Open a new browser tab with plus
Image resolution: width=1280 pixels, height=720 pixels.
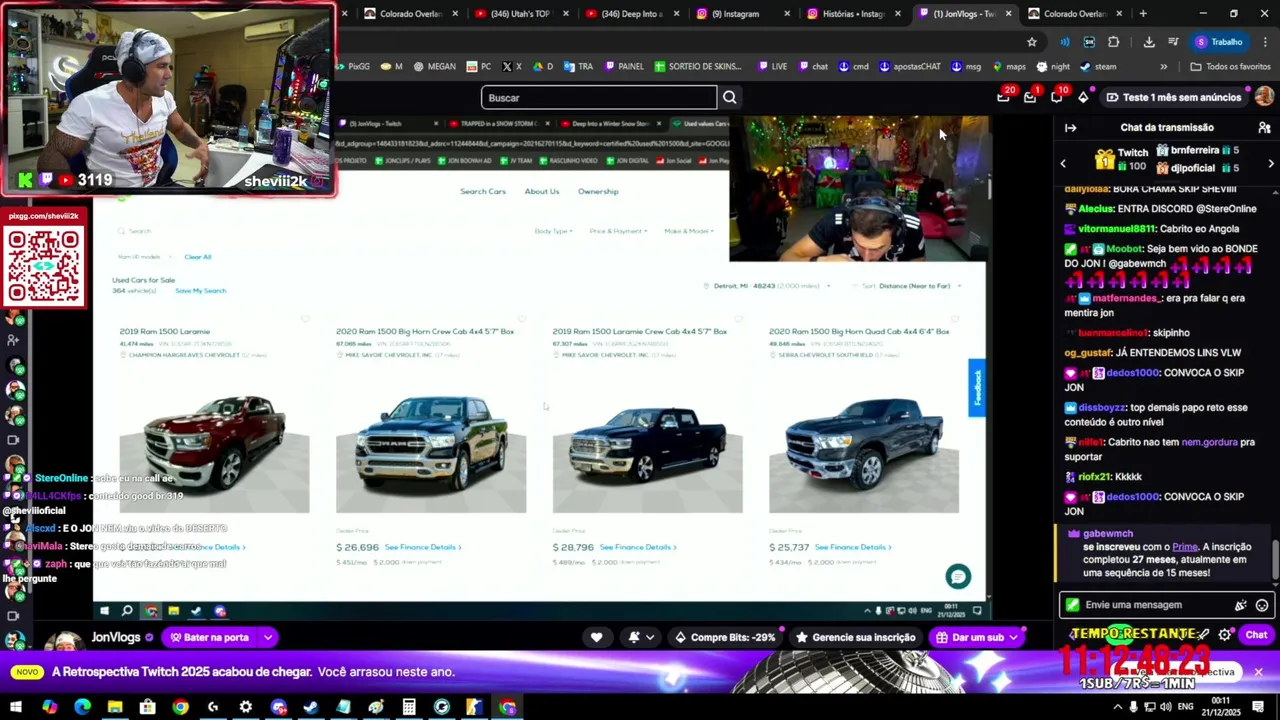pyautogui.click(x=1143, y=14)
